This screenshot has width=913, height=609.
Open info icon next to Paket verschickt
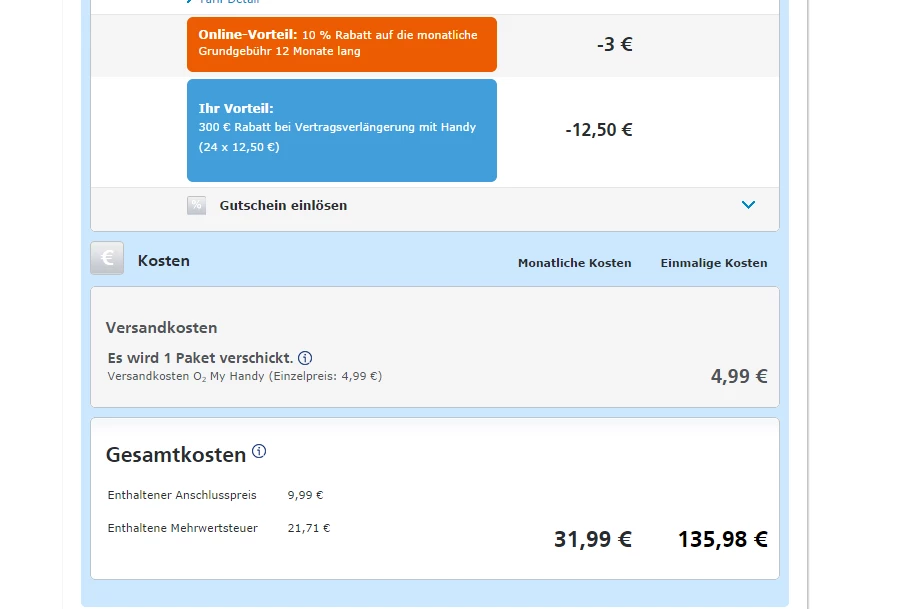[x=306, y=358]
